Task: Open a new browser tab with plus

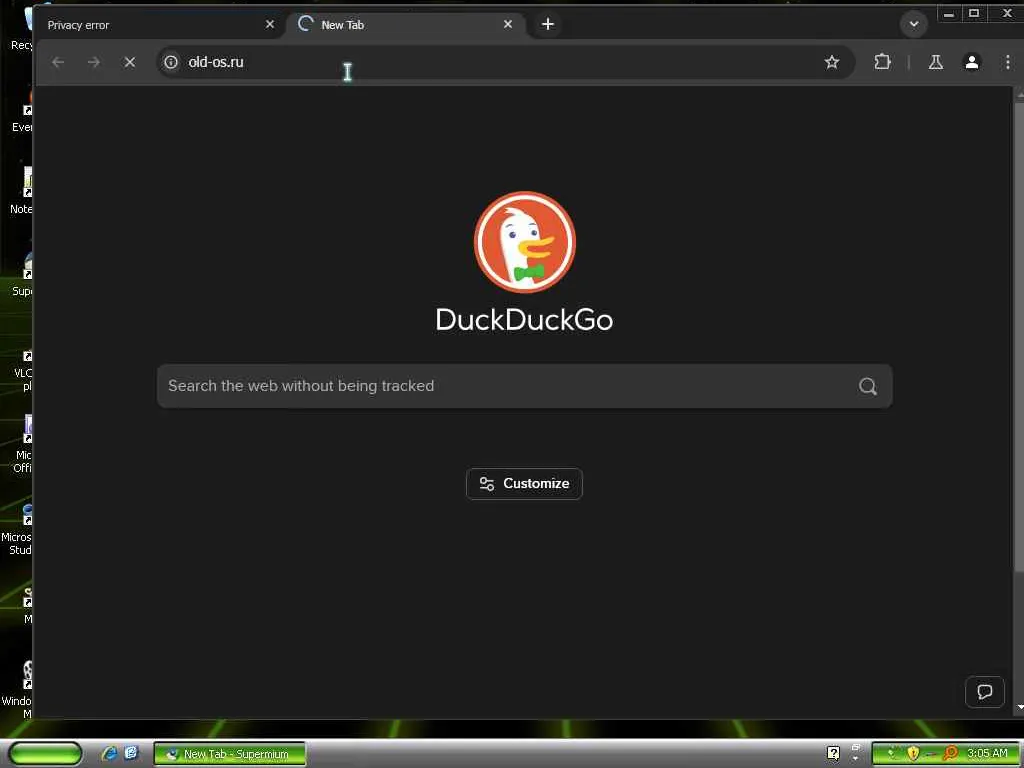Action: pos(548,24)
